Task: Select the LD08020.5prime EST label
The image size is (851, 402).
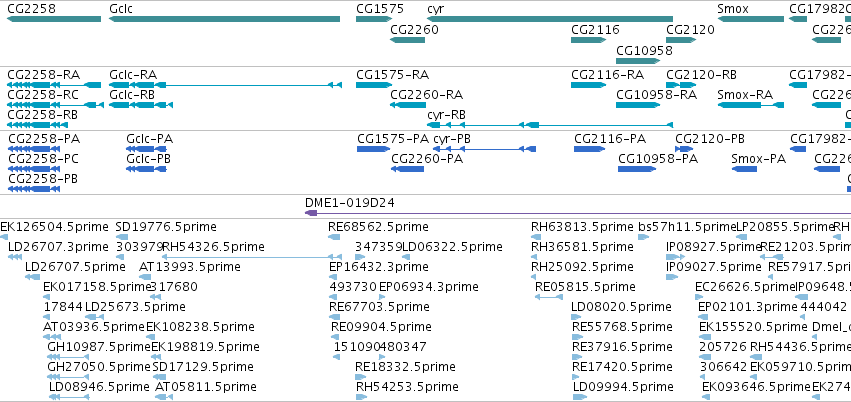Action: click(621, 307)
